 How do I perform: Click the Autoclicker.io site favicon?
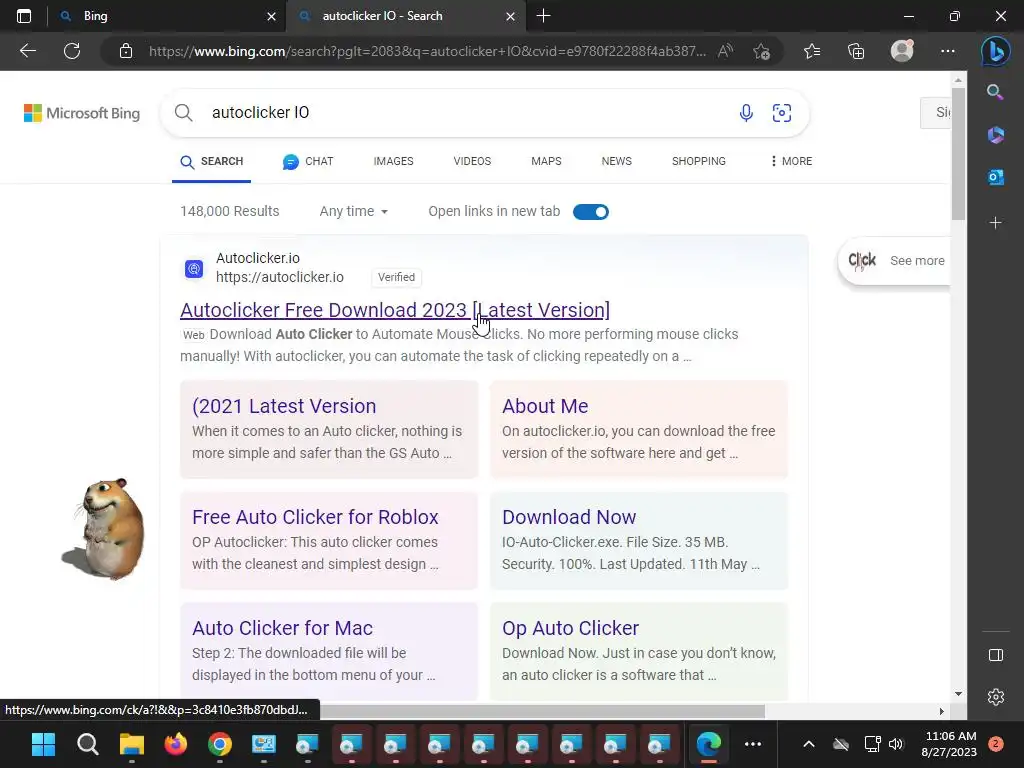coord(194,268)
